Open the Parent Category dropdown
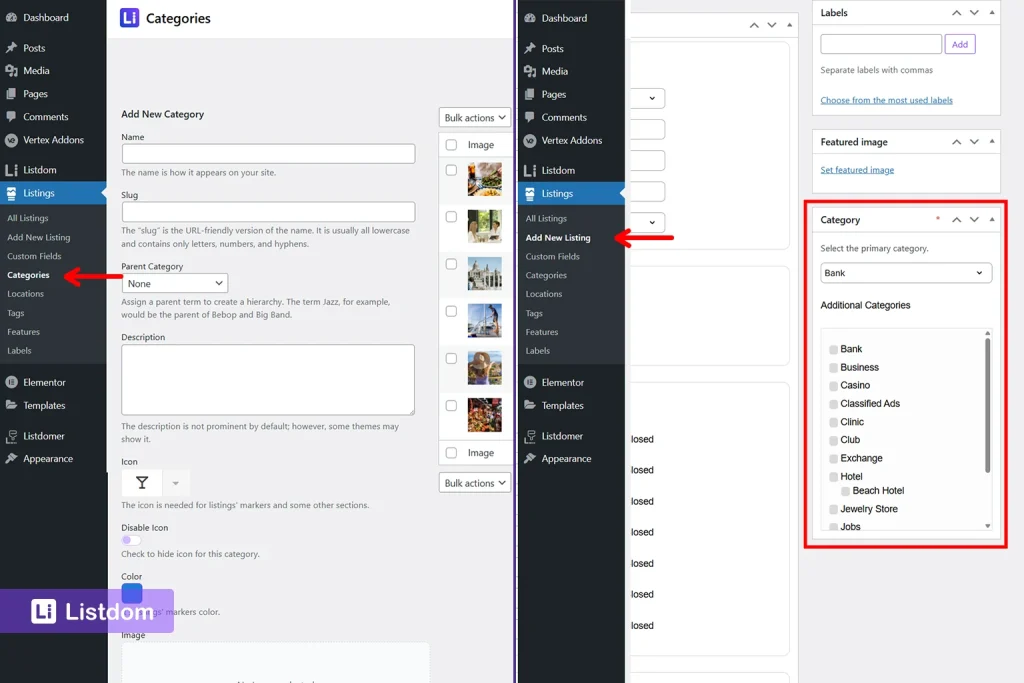This screenshot has height=683, width=1024. pos(175,283)
